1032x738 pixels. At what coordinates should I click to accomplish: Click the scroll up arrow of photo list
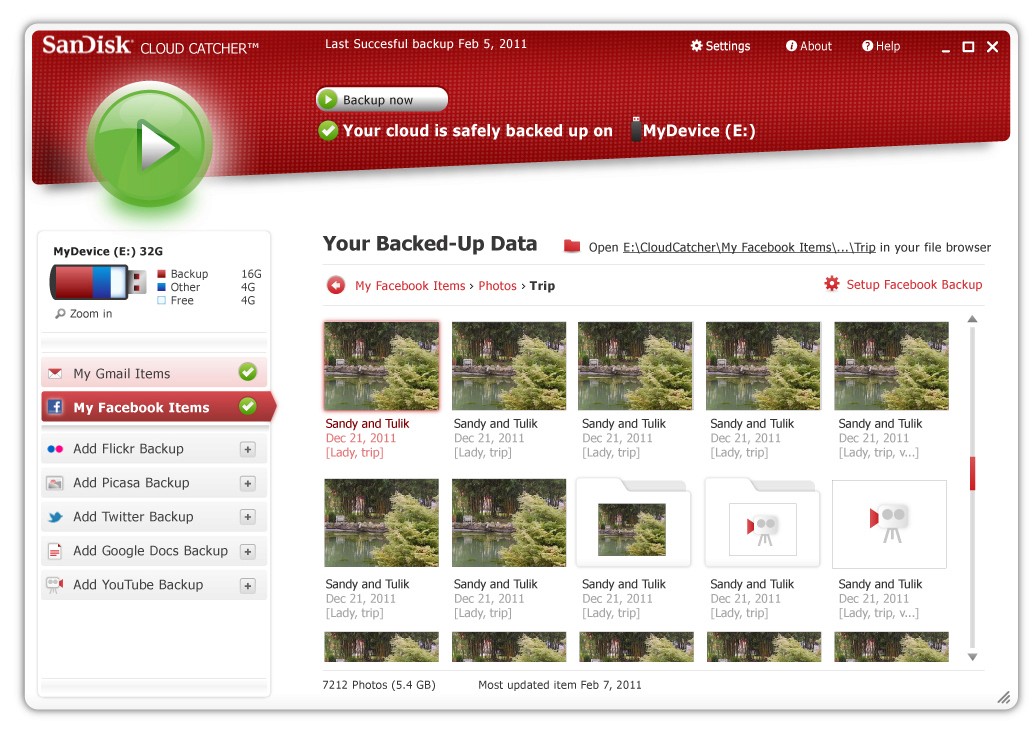(972, 319)
